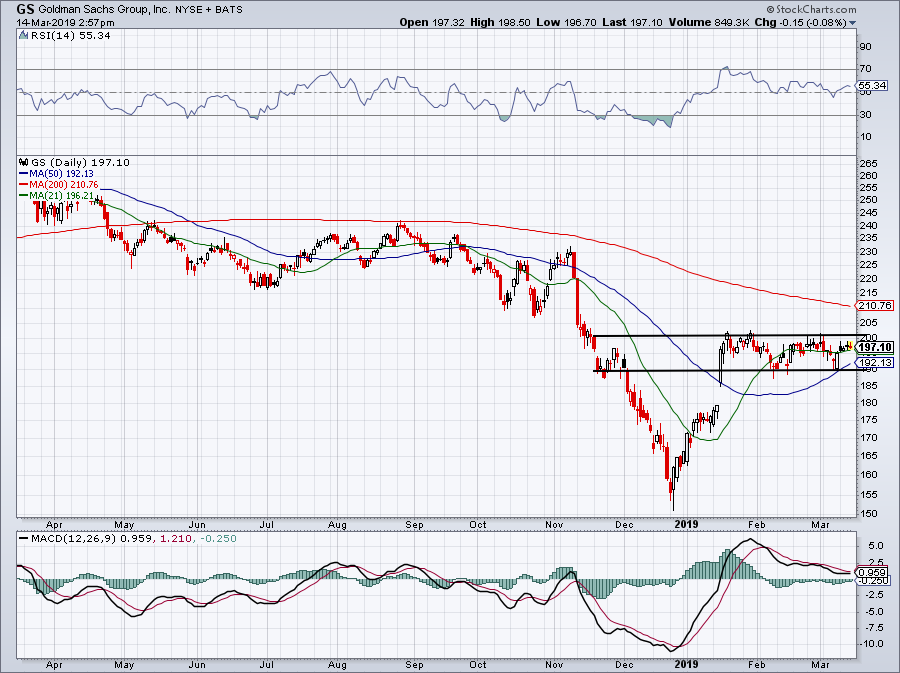Click the MA(50) 192.13 legend text
900x673 pixels.
click(61, 174)
